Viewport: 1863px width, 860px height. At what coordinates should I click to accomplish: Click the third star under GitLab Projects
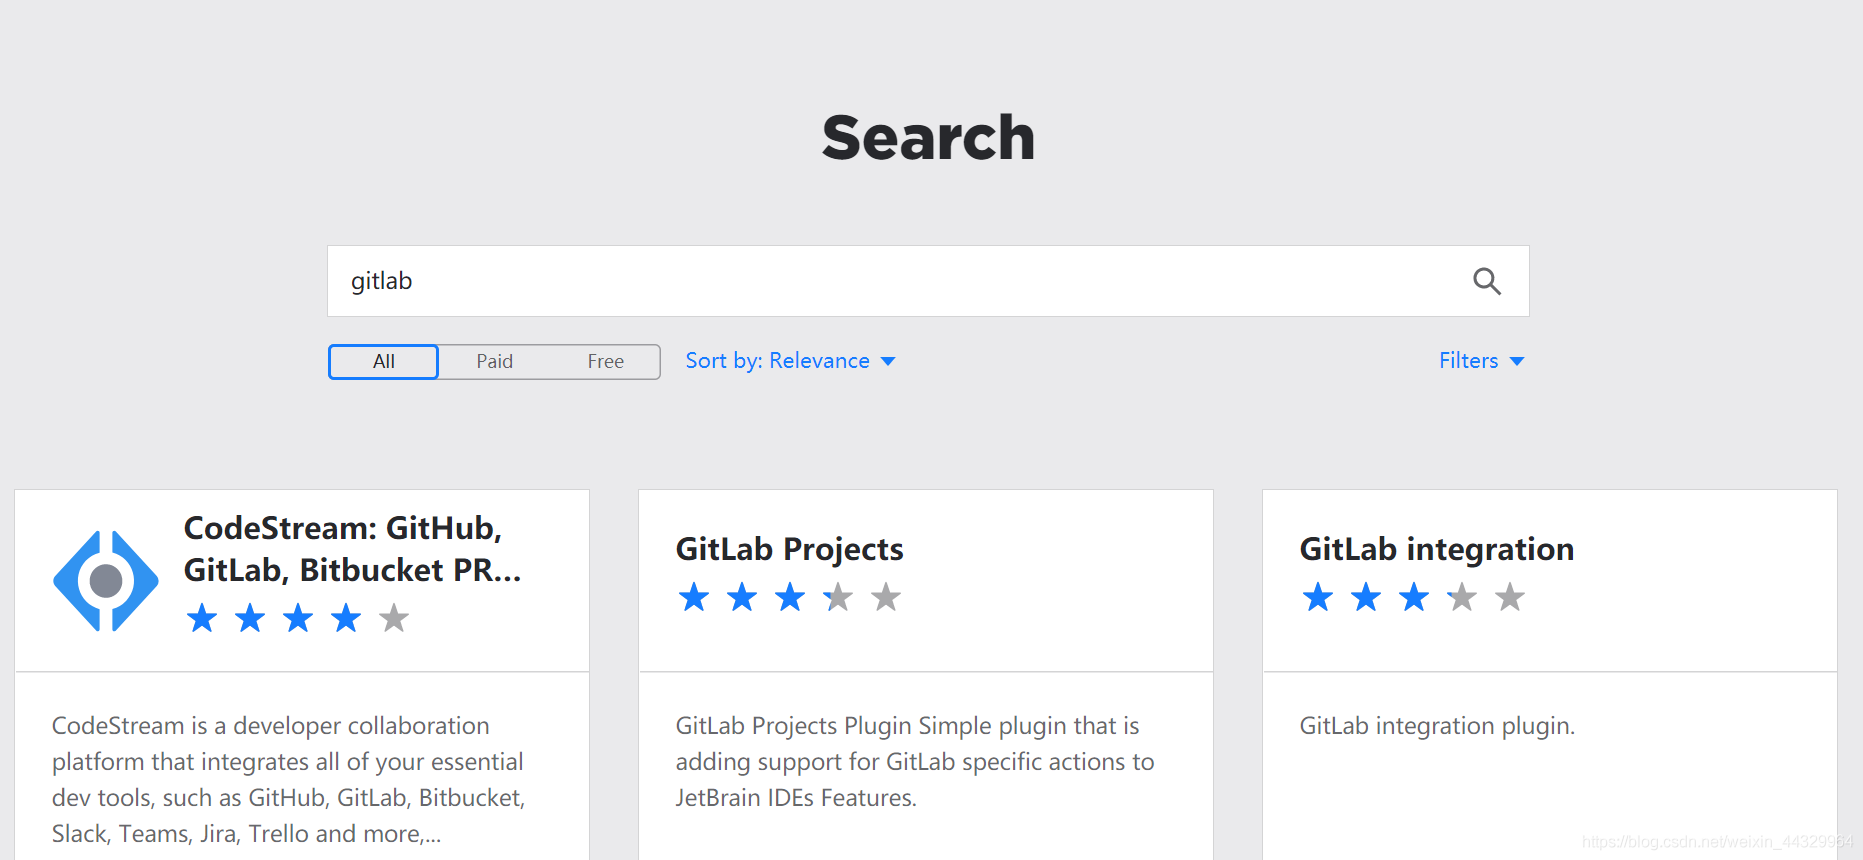[x=789, y=596]
